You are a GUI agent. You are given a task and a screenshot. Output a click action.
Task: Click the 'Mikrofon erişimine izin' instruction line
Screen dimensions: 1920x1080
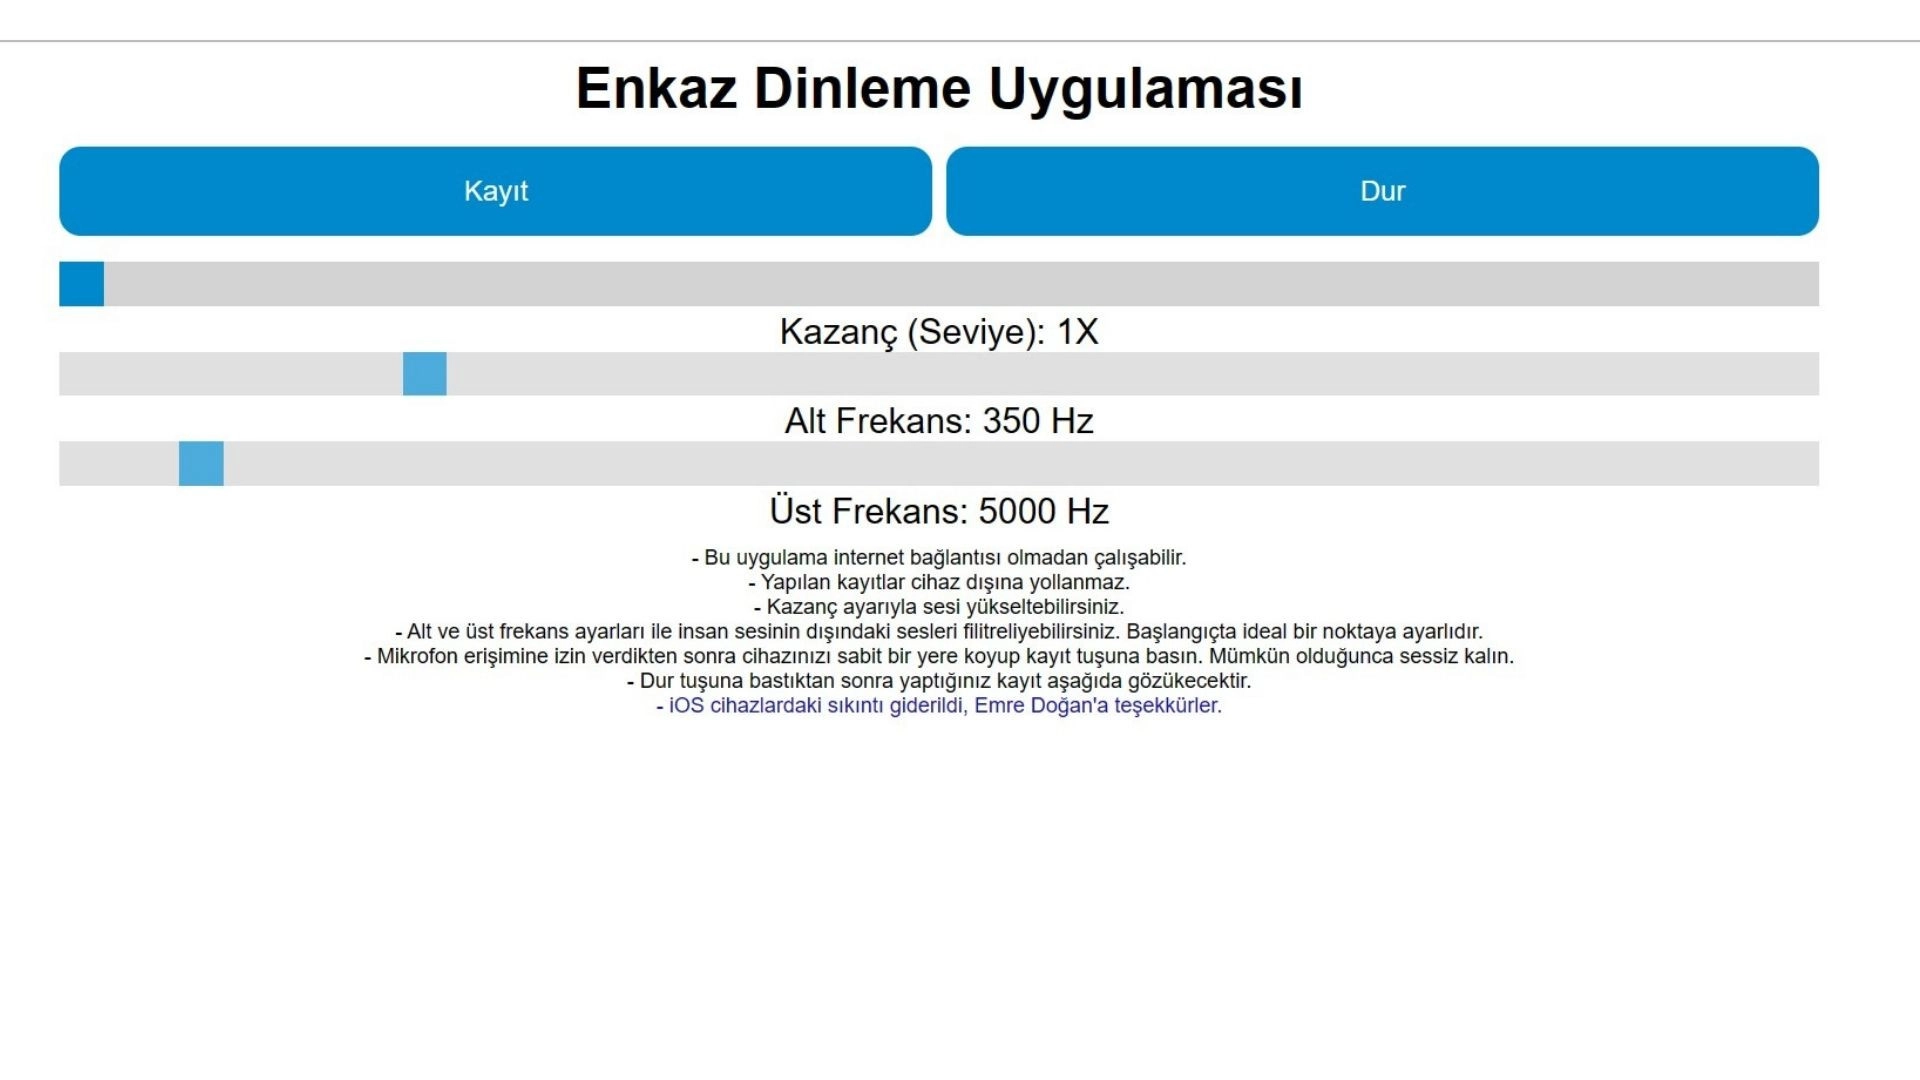[x=939, y=657]
